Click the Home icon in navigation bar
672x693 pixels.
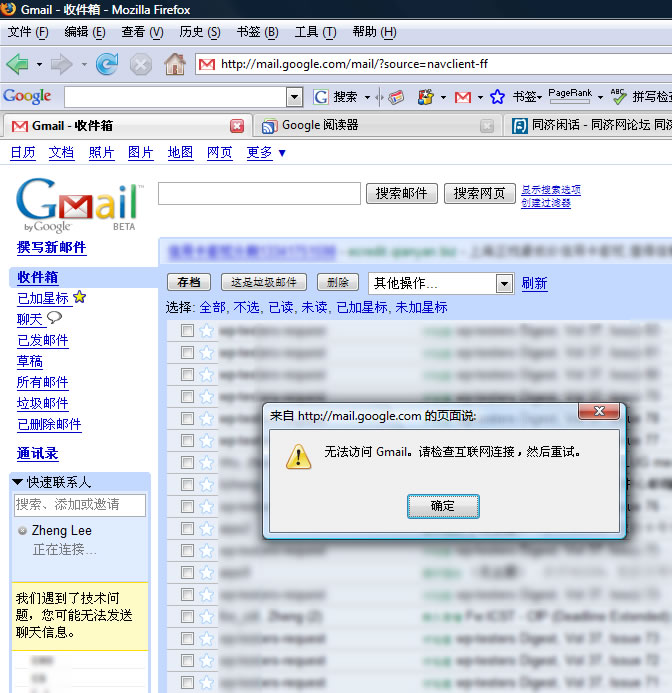pyautogui.click(x=174, y=64)
